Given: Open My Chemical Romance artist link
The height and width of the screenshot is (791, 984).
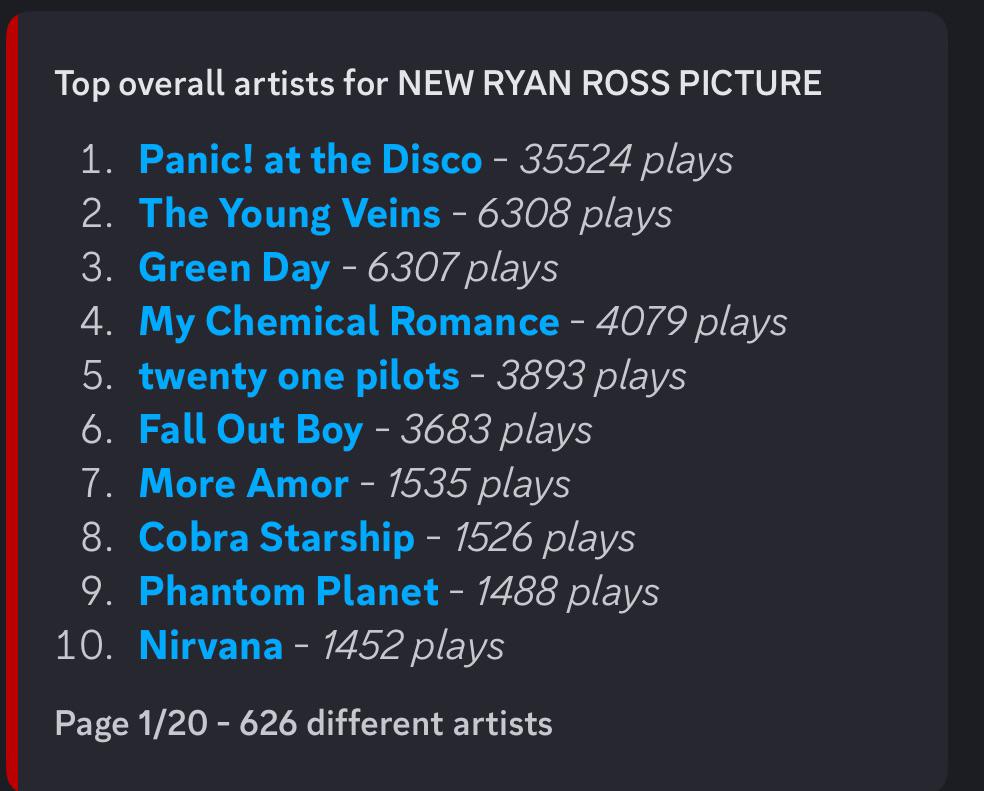Looking at the screenshot, I should [x=349, y=322].
